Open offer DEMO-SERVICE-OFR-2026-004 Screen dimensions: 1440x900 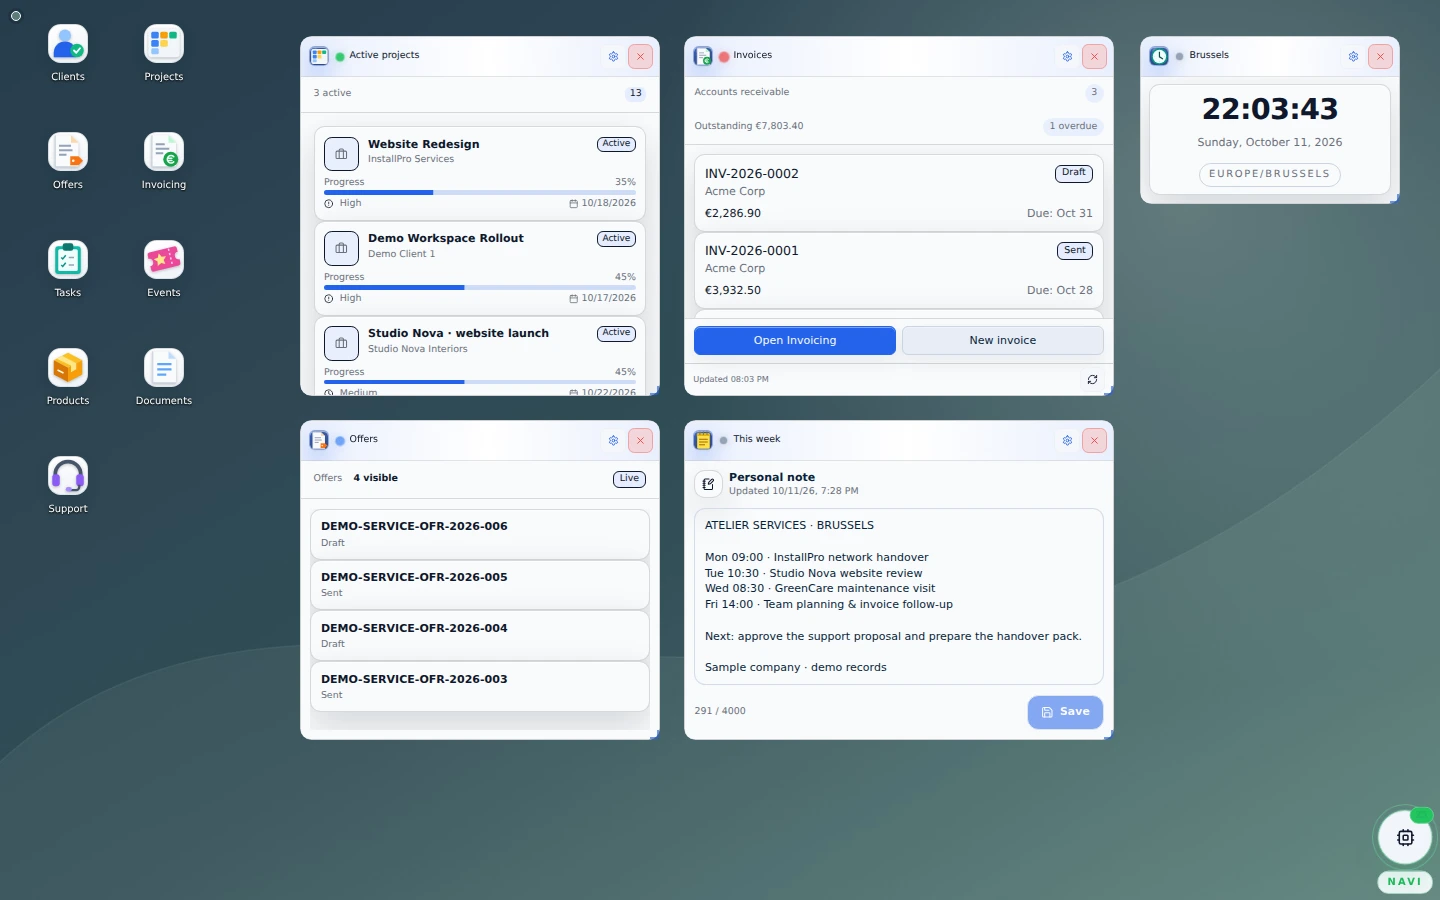(x=480, y=636)
